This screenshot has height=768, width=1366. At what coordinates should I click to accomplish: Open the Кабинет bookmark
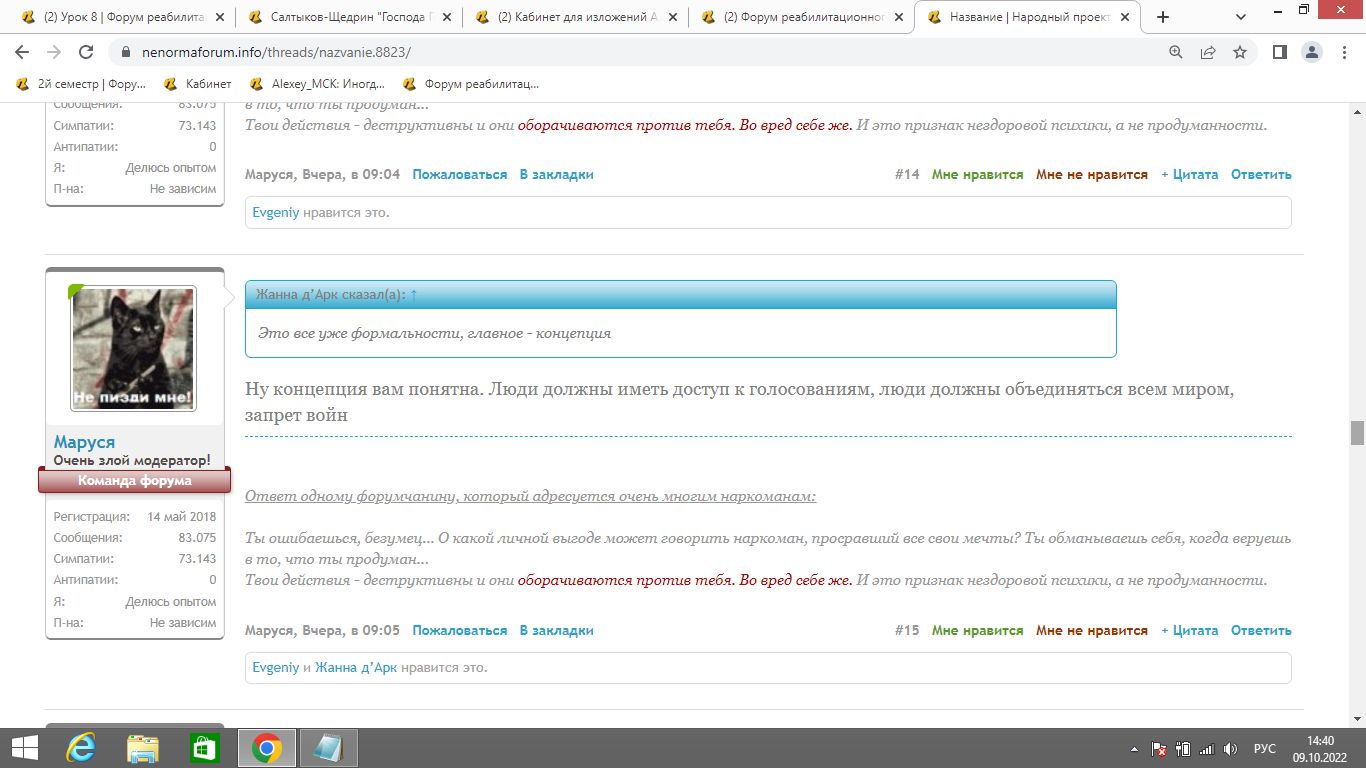(x=198, y=84)
